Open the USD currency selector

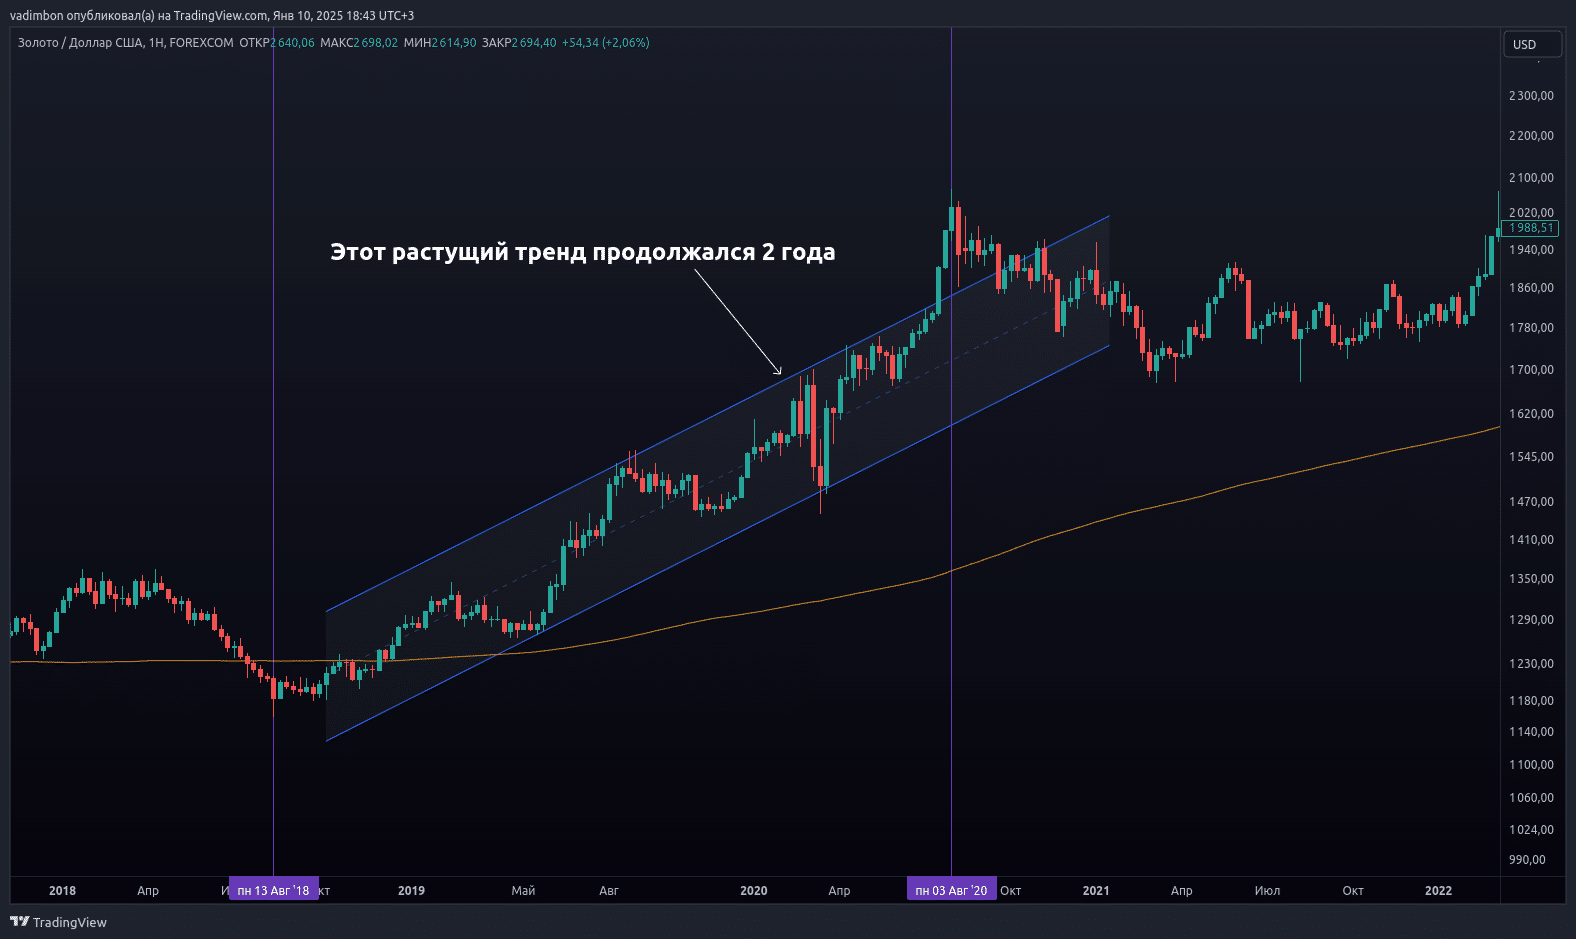1531,44
